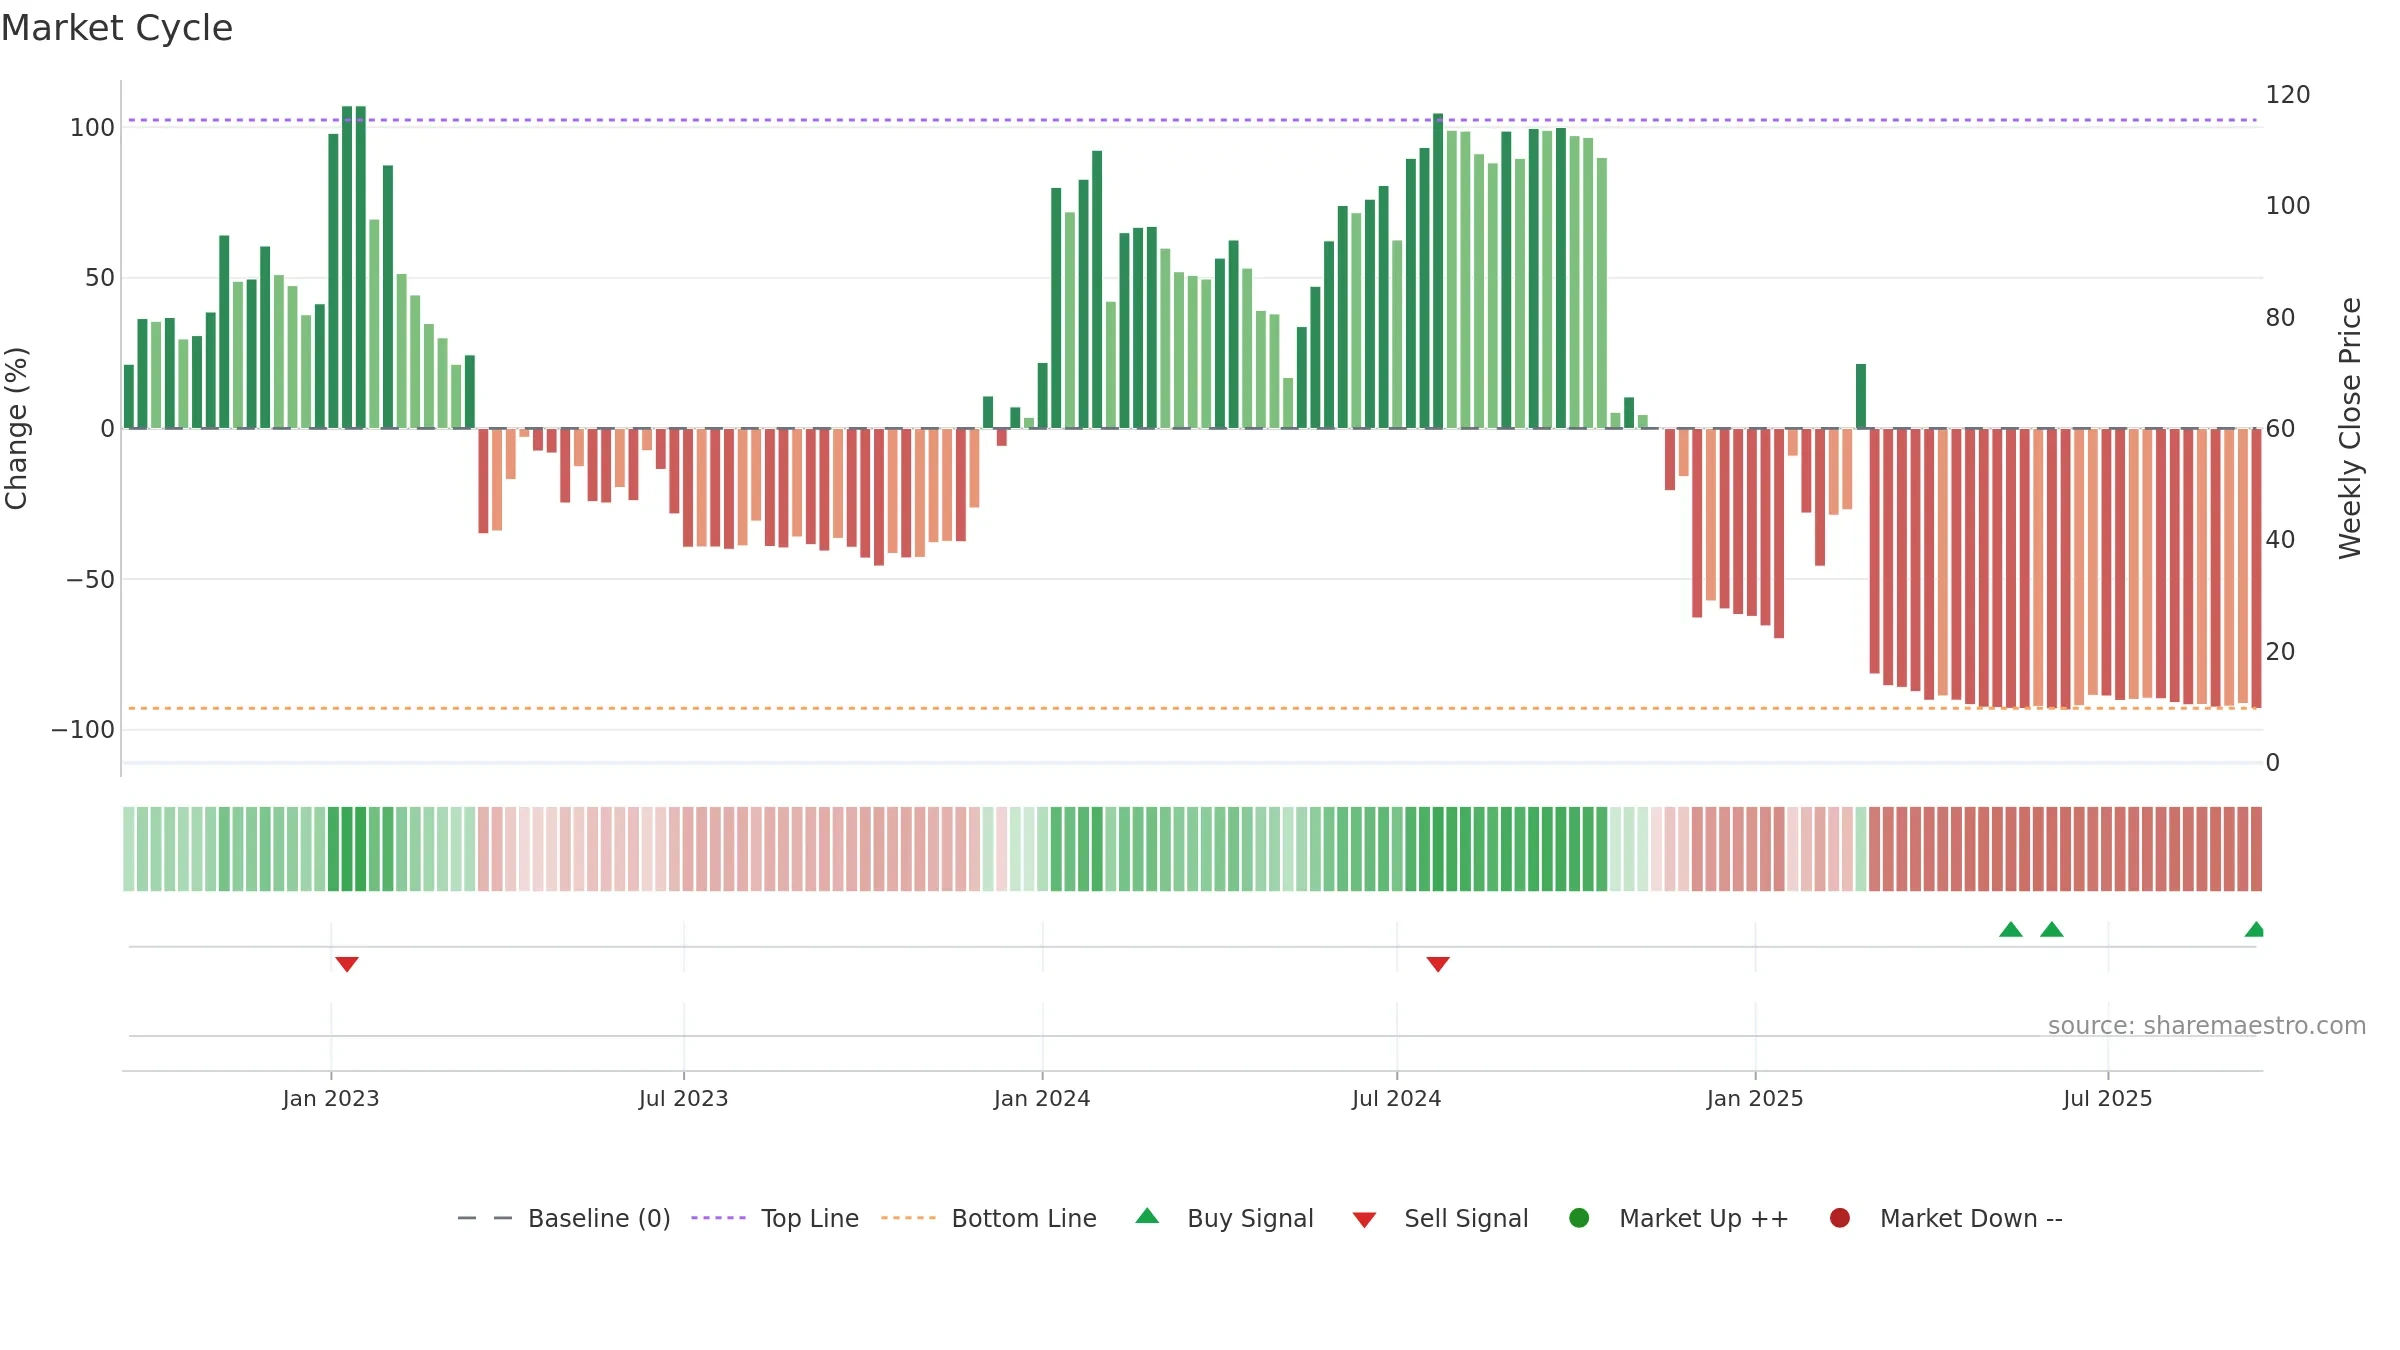
Task: Select the second buy signal marker before Jul 2025
Action: click(2052, 929)
